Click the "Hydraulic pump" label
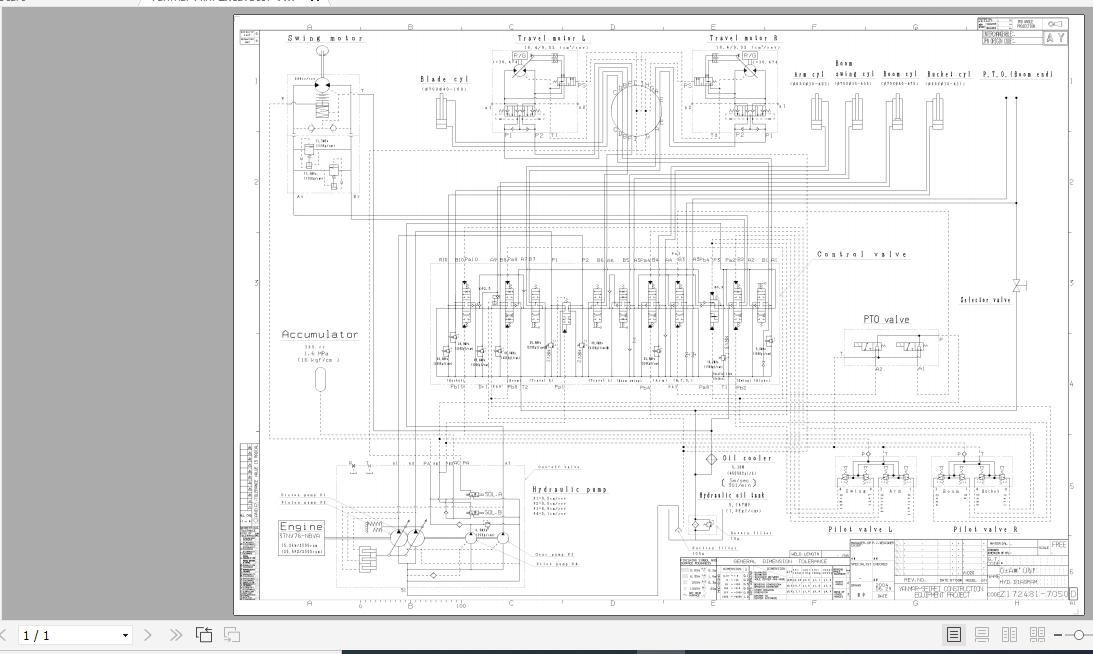1093x654 pixels. pyautogui.click(x=570, y=489)
